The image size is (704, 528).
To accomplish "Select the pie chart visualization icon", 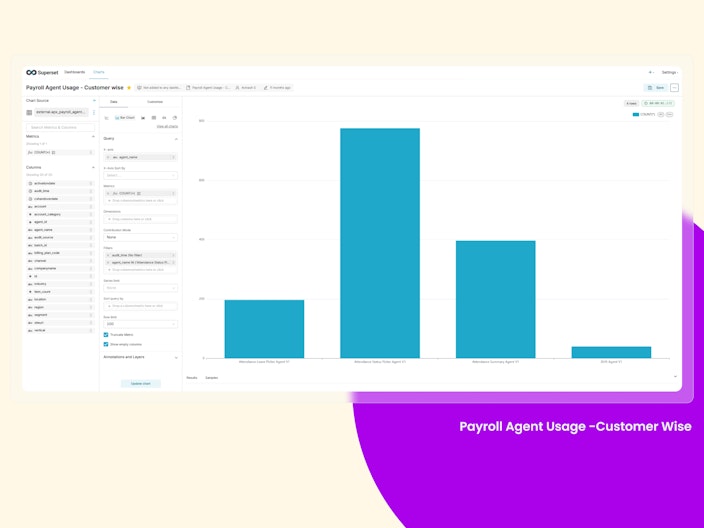I will pyautogui.click(x=175, y=118).
